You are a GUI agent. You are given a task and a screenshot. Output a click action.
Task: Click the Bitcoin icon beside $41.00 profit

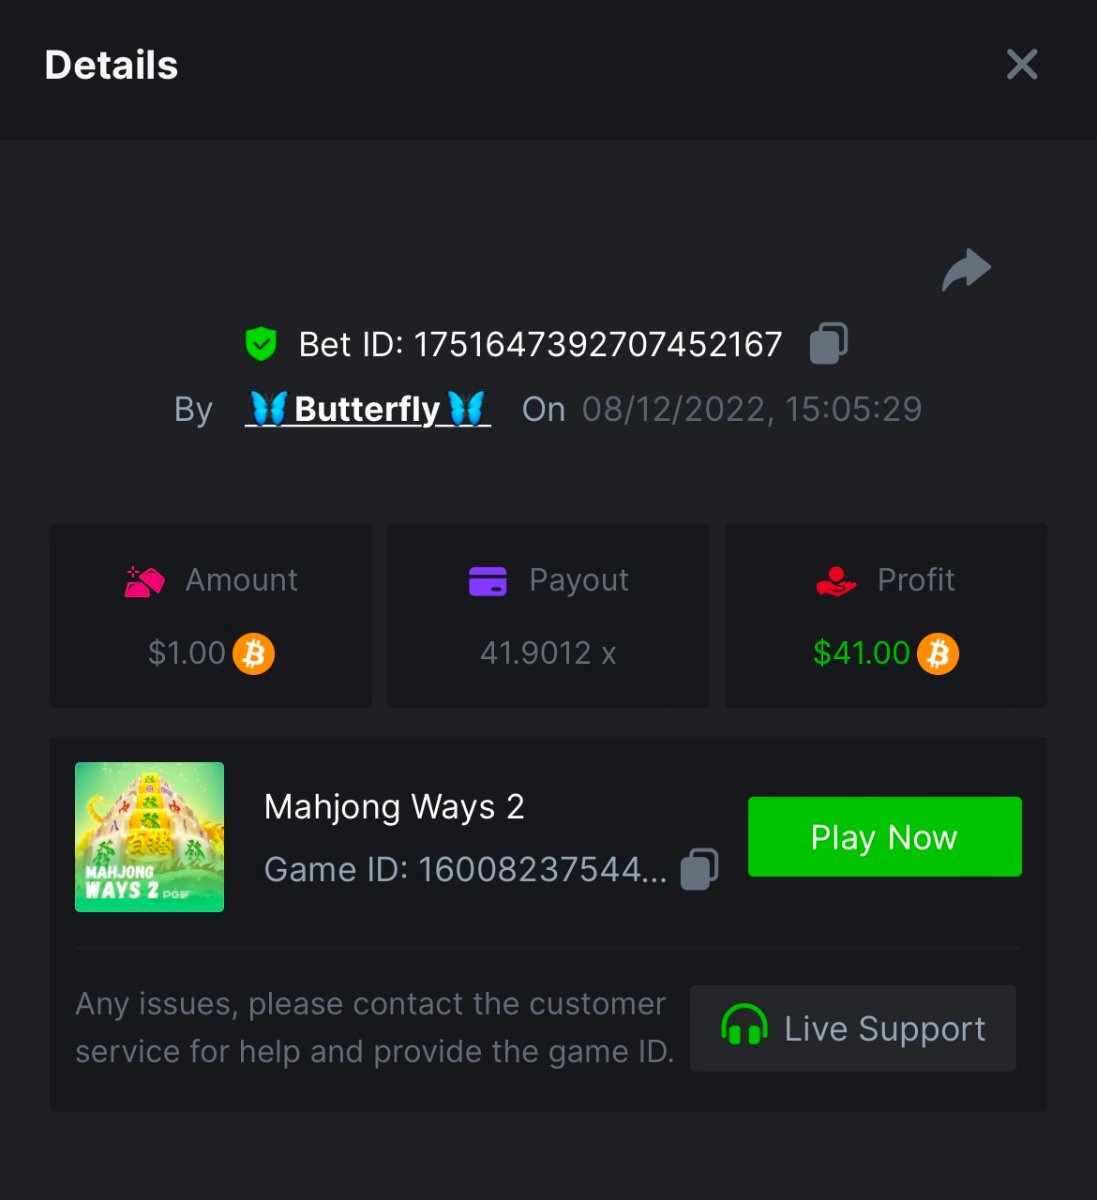pyautogui.click(x=938, y=654)
